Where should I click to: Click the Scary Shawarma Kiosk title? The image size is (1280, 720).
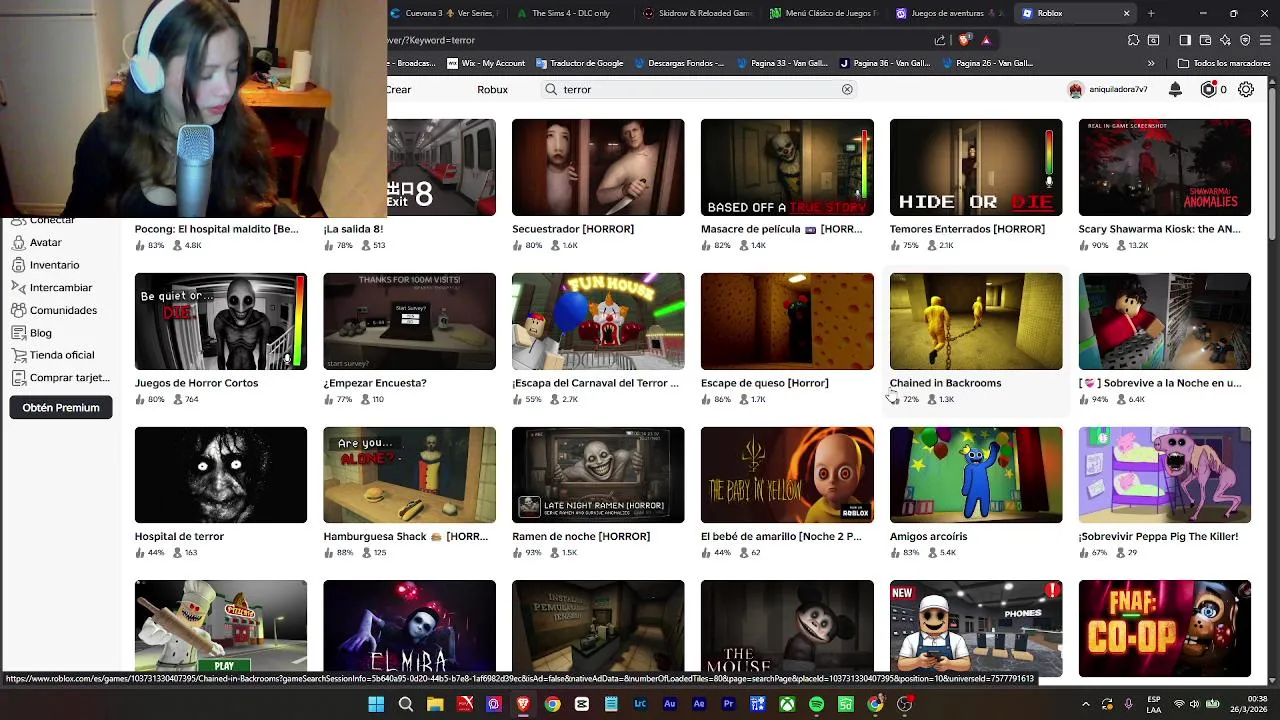coord(1159,229)
